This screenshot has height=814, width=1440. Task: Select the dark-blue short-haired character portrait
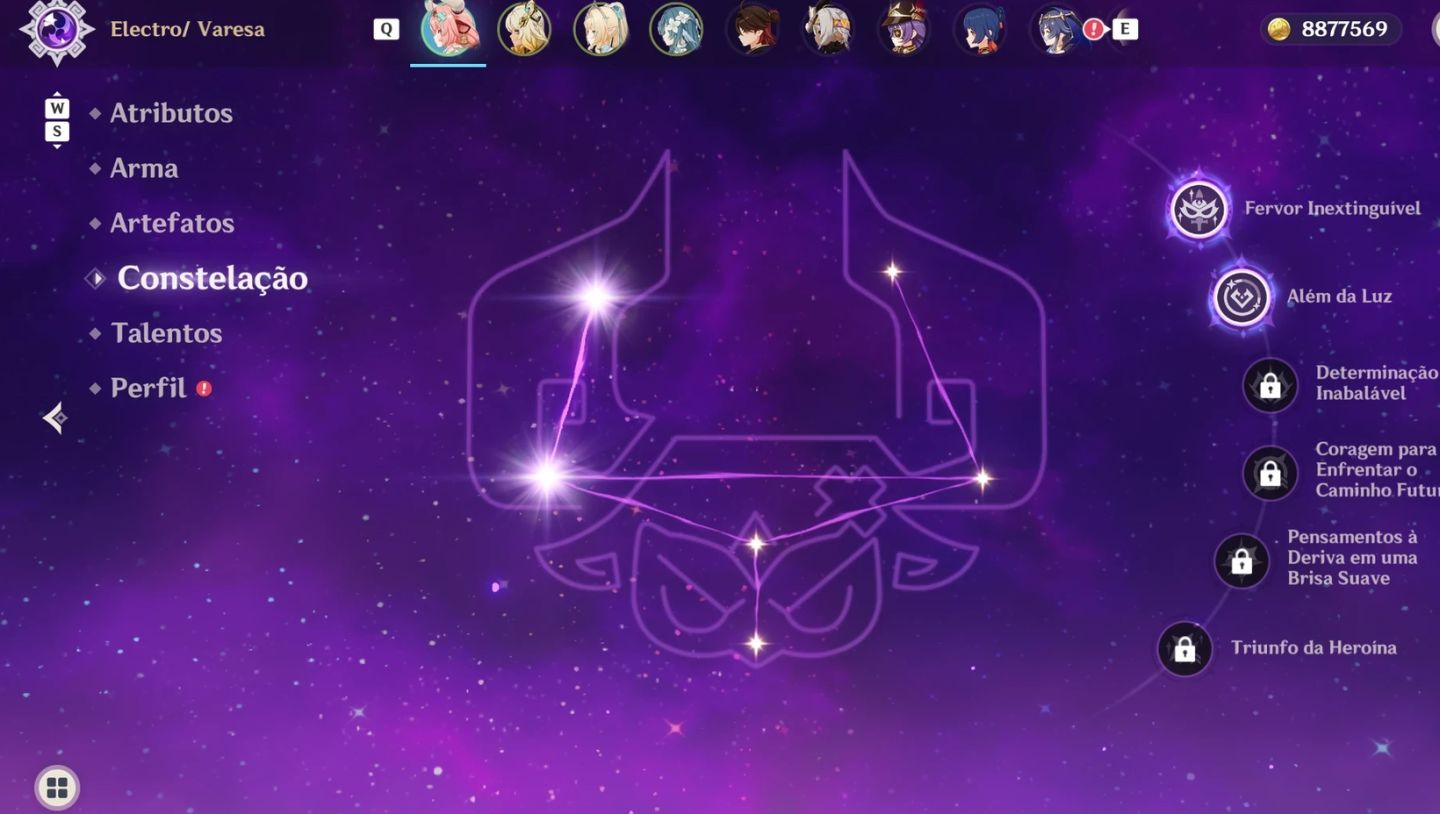[980, 29]
